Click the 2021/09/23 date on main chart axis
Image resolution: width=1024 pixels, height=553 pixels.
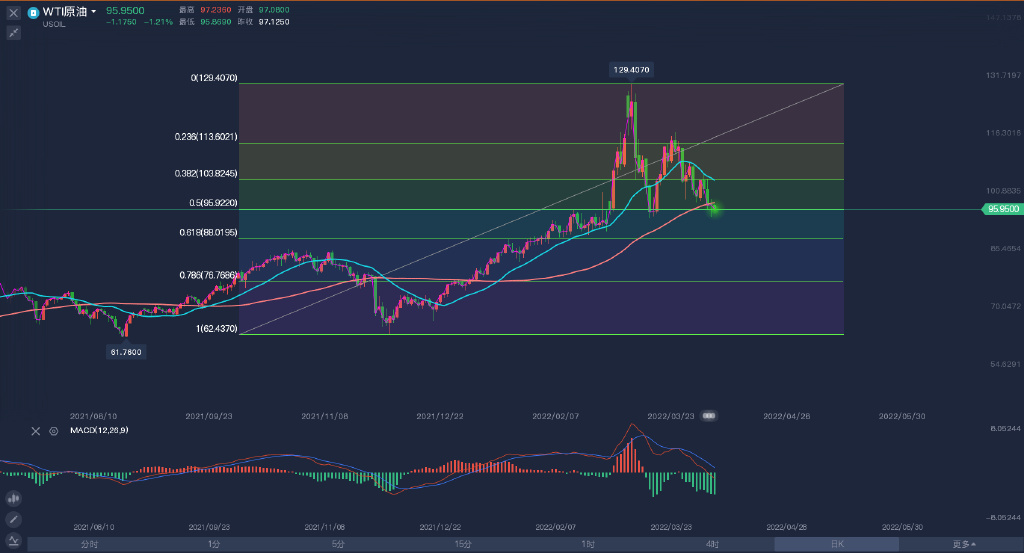pos(209,416)
